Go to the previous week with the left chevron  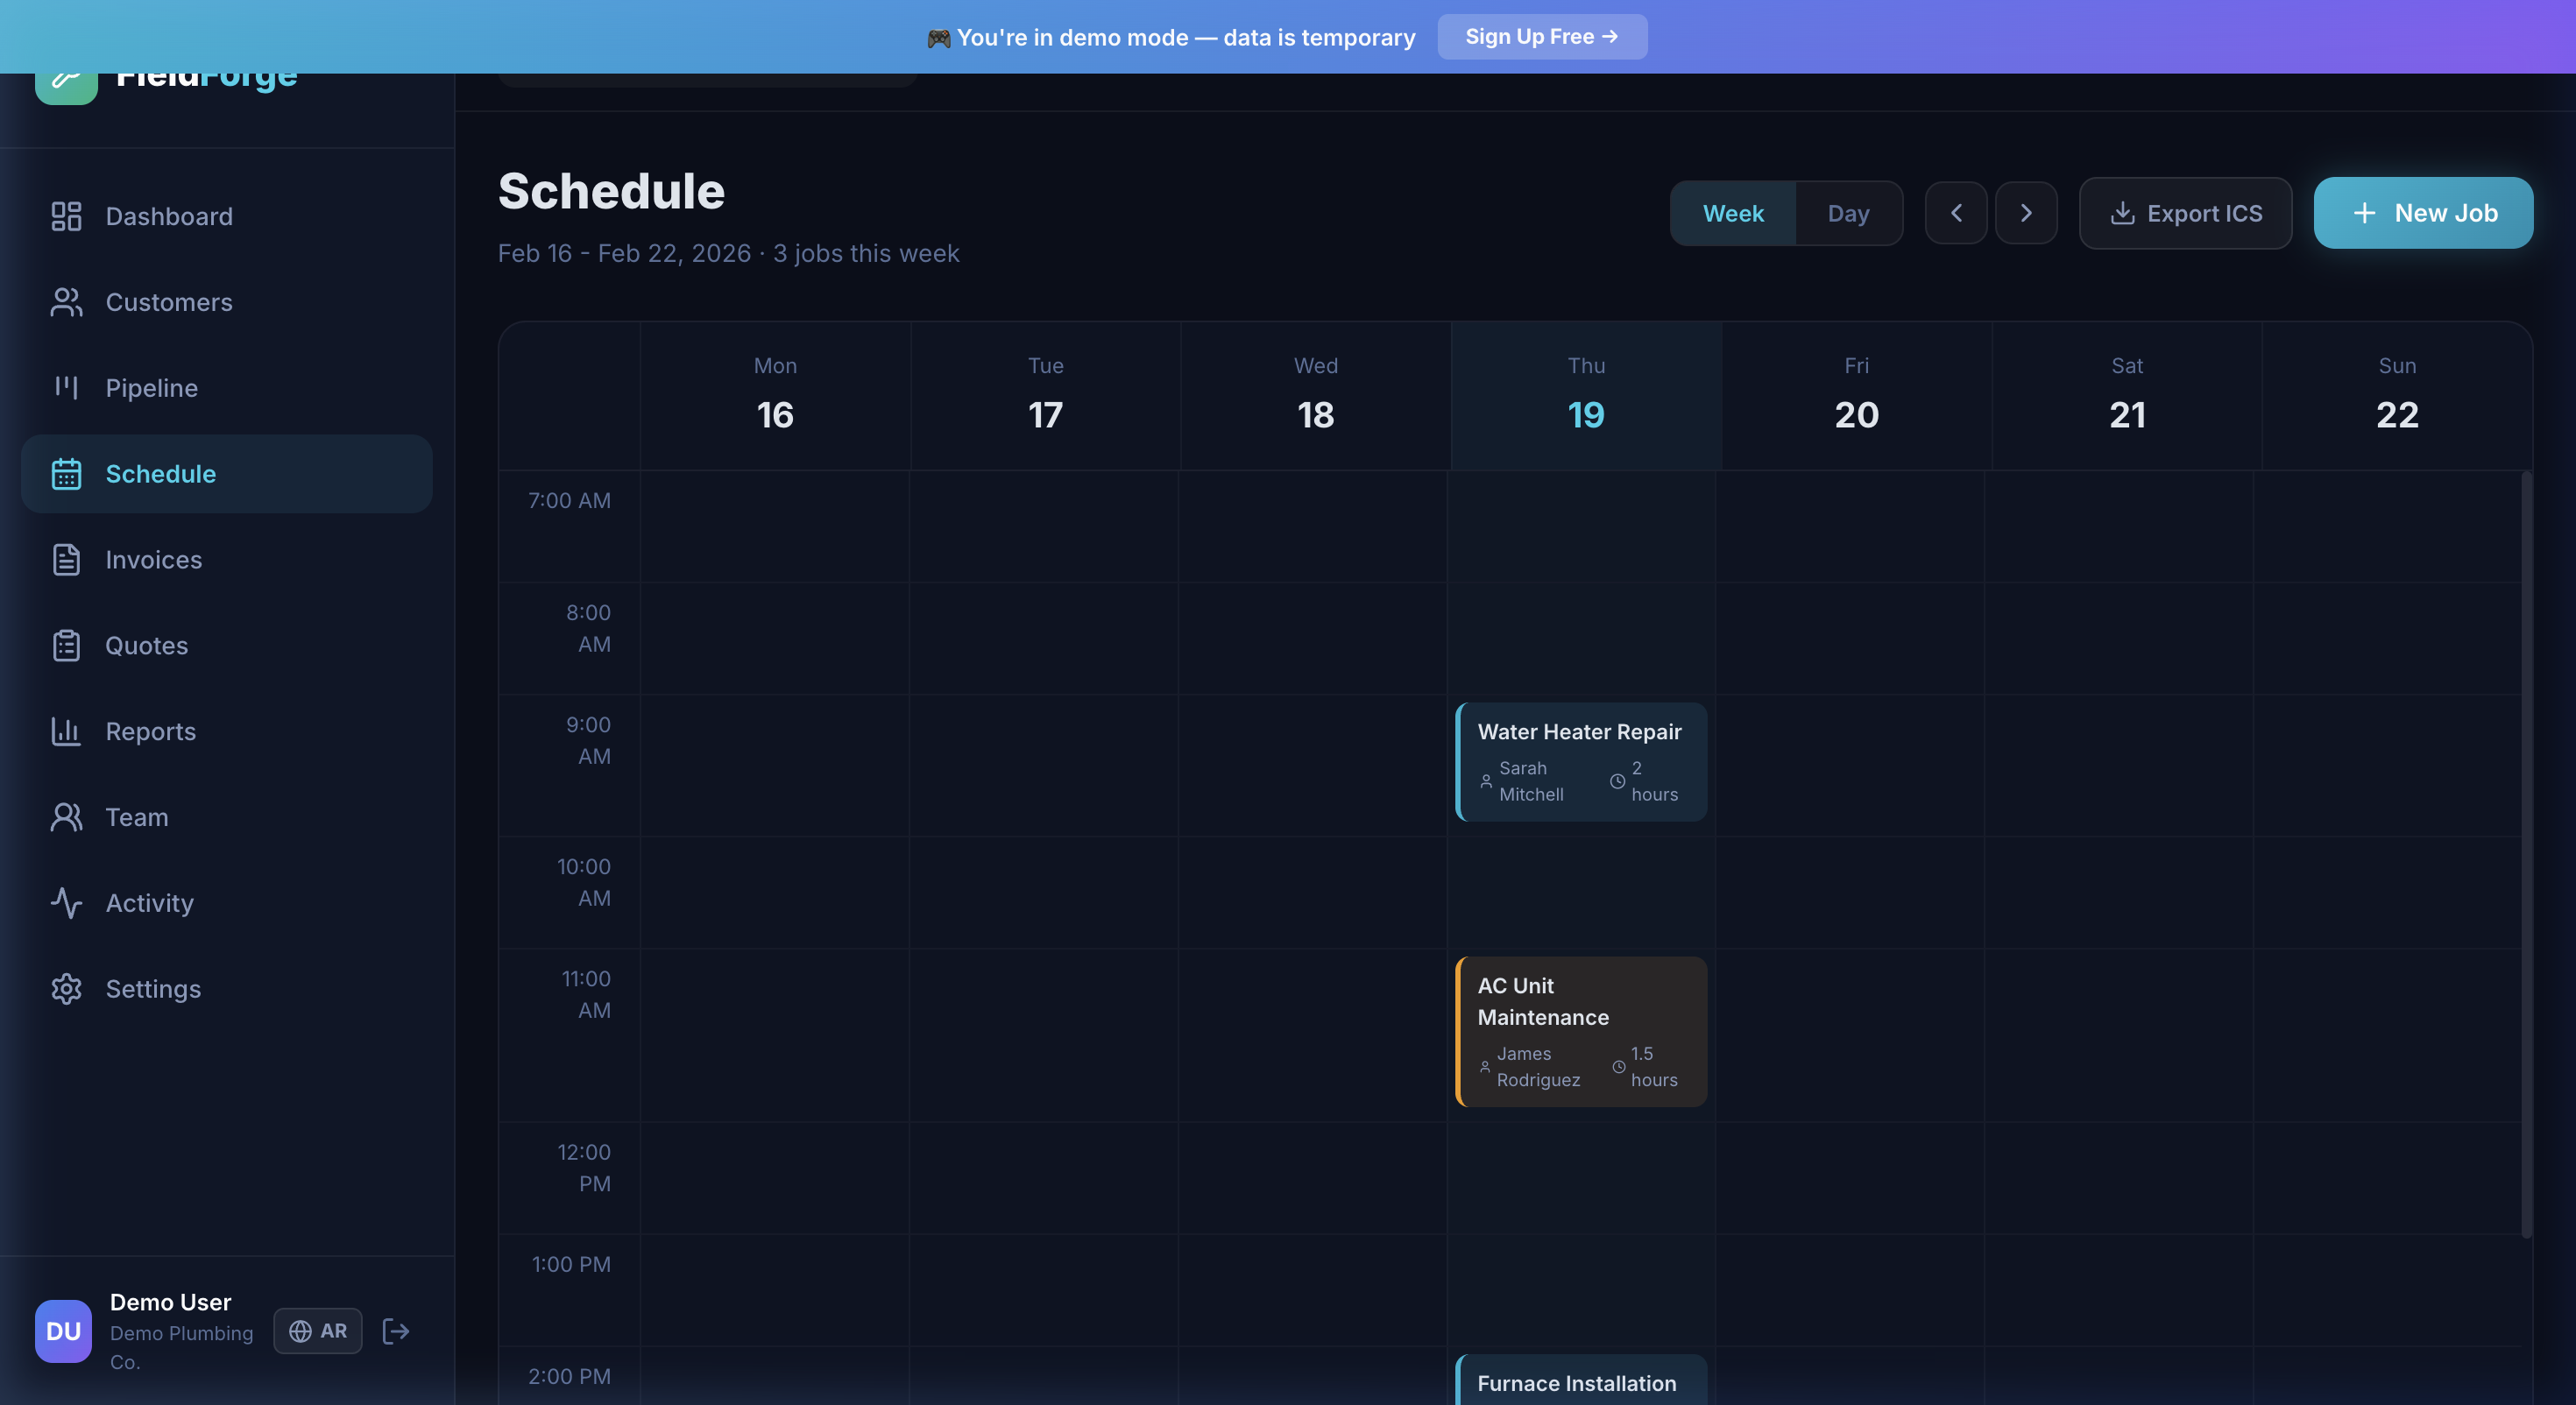click(x=1956, y=213)
